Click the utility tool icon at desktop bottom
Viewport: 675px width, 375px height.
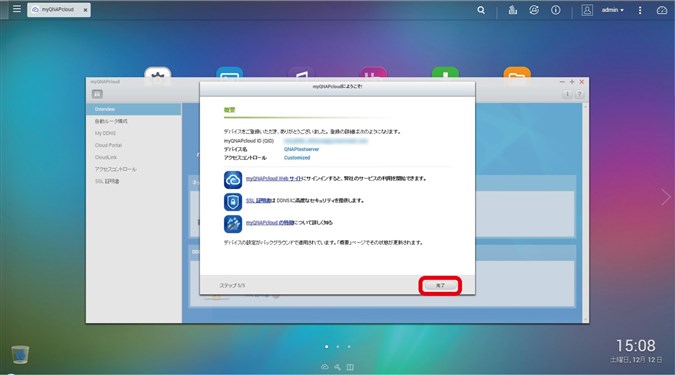(x=338, y=367)
